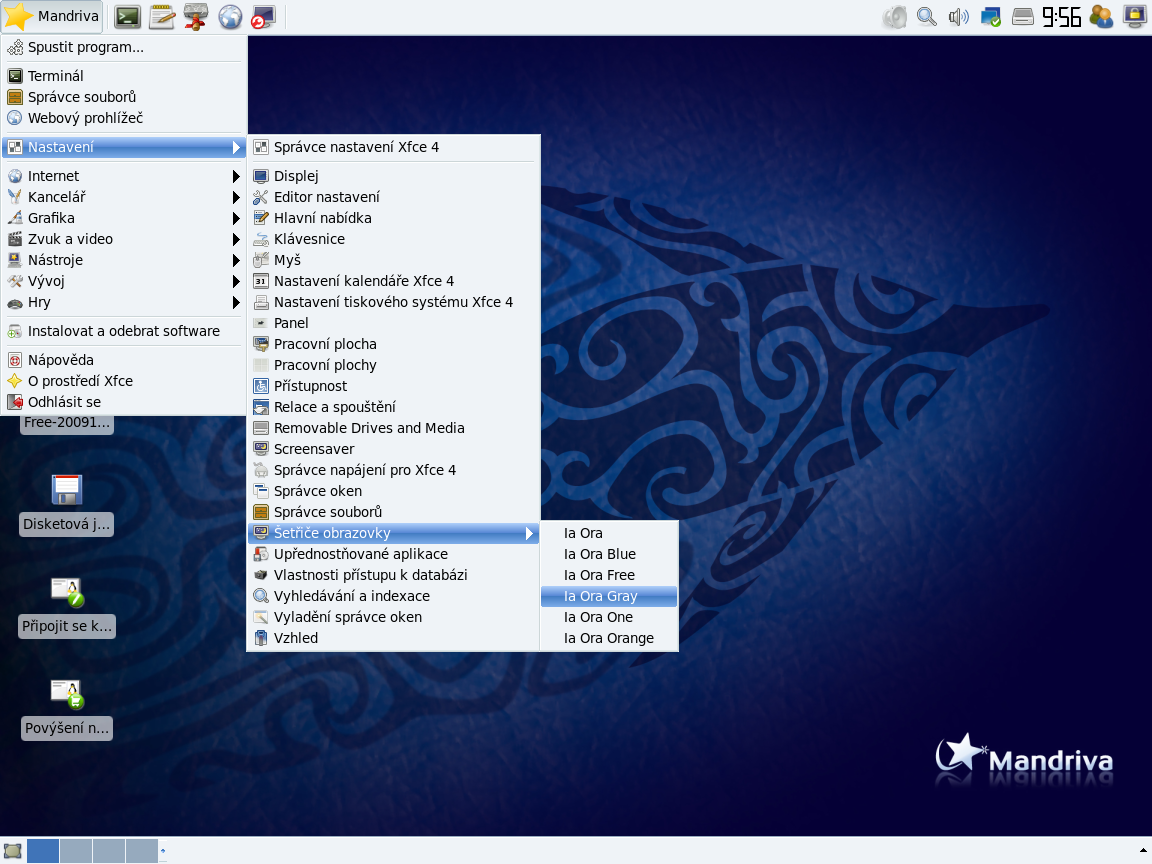Select the Disketová j... floppy desktop icon
Image resolution: width=1152 pixels, height=864 pixels.
[66, 505]
